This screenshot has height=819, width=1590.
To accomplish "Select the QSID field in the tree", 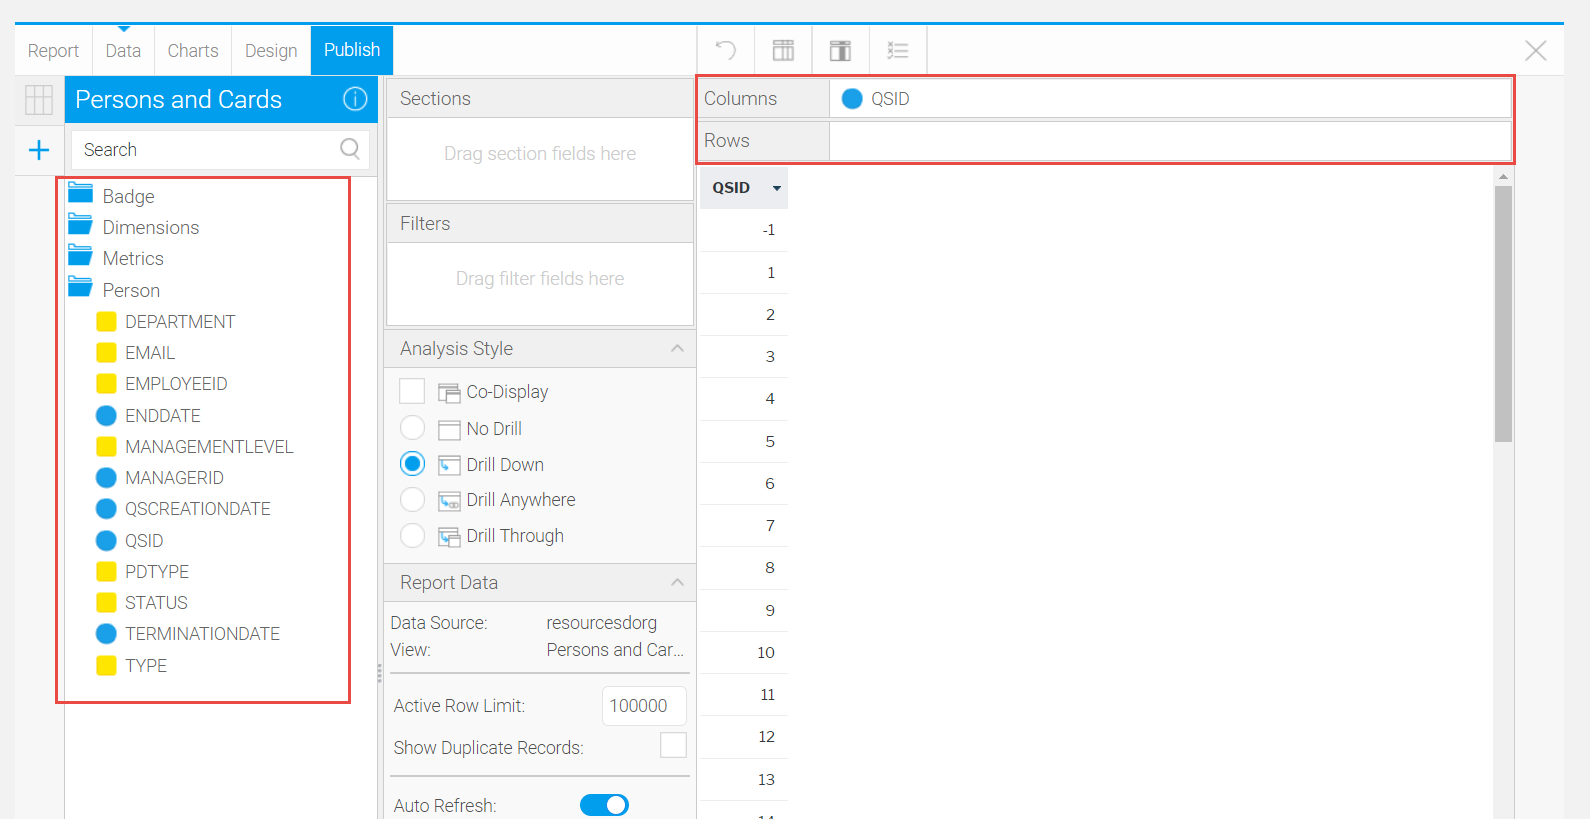I will 130,540.
